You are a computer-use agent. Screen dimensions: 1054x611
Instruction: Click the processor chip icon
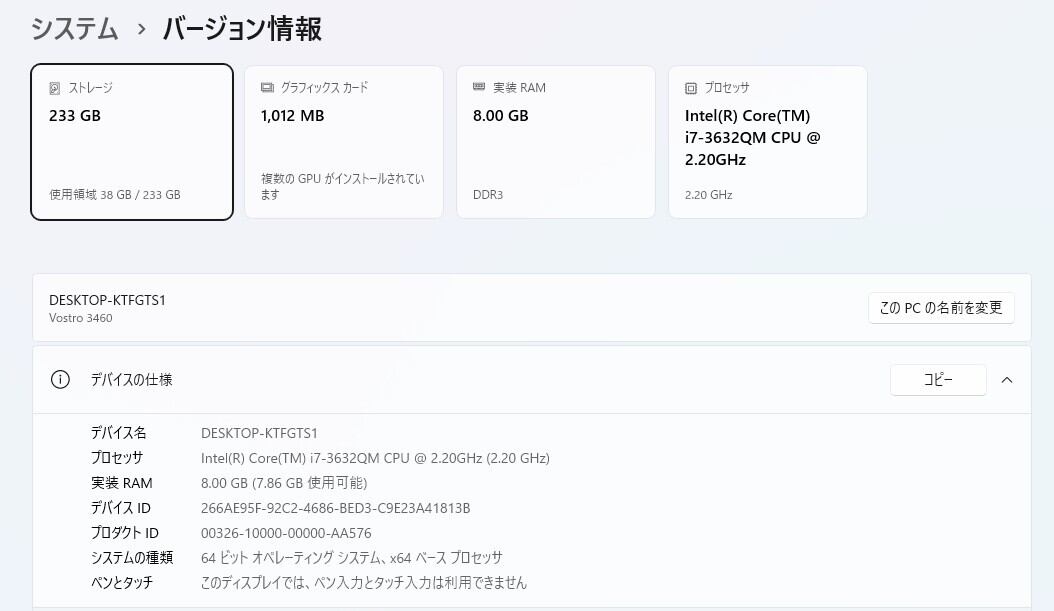click(691, 88)
